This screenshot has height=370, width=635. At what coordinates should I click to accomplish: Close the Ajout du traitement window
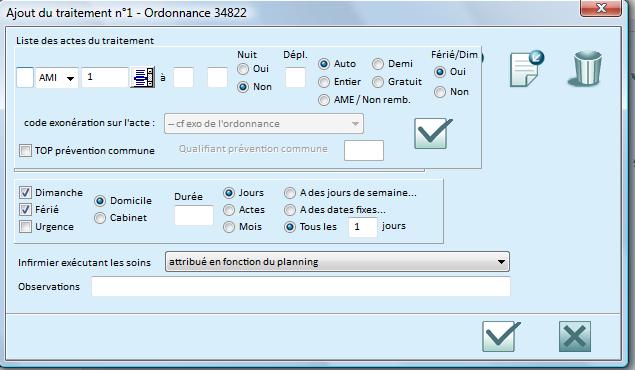601,8
